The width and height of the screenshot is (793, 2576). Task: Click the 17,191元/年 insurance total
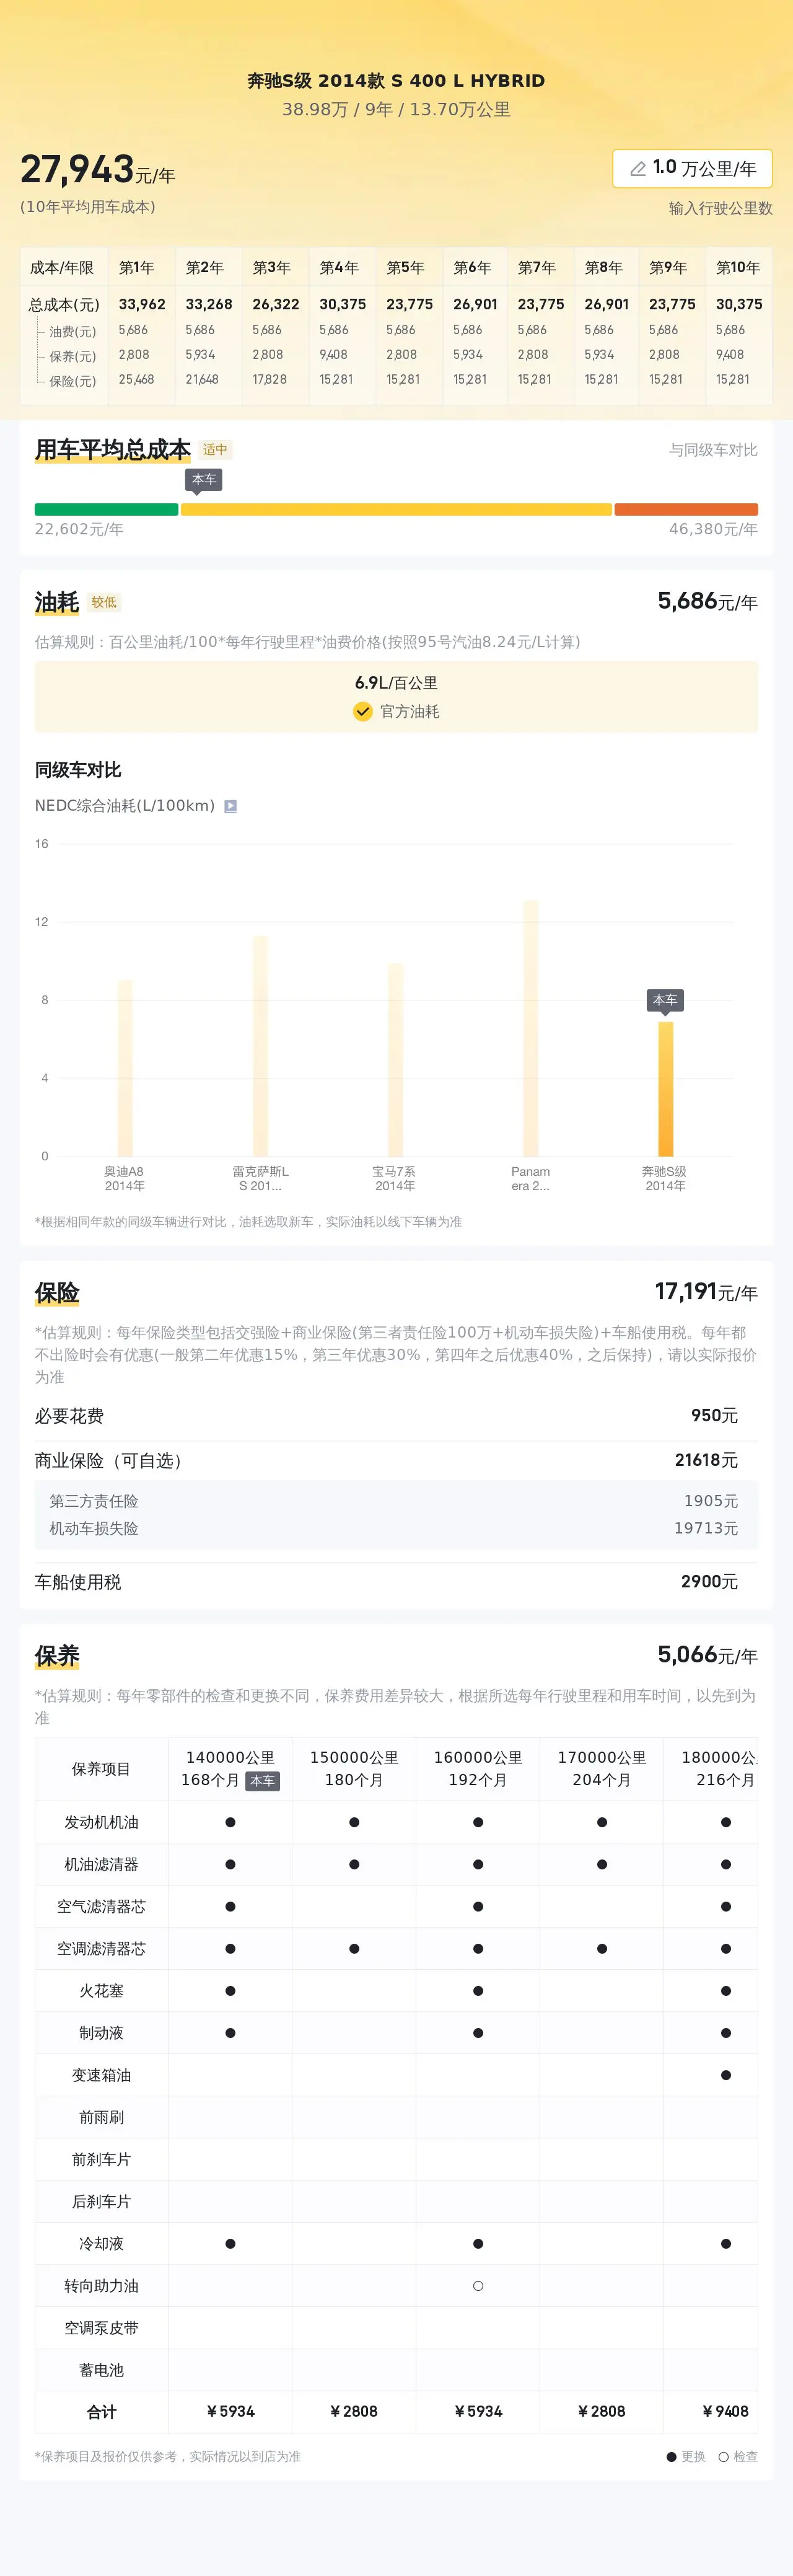click(706, 1292)
